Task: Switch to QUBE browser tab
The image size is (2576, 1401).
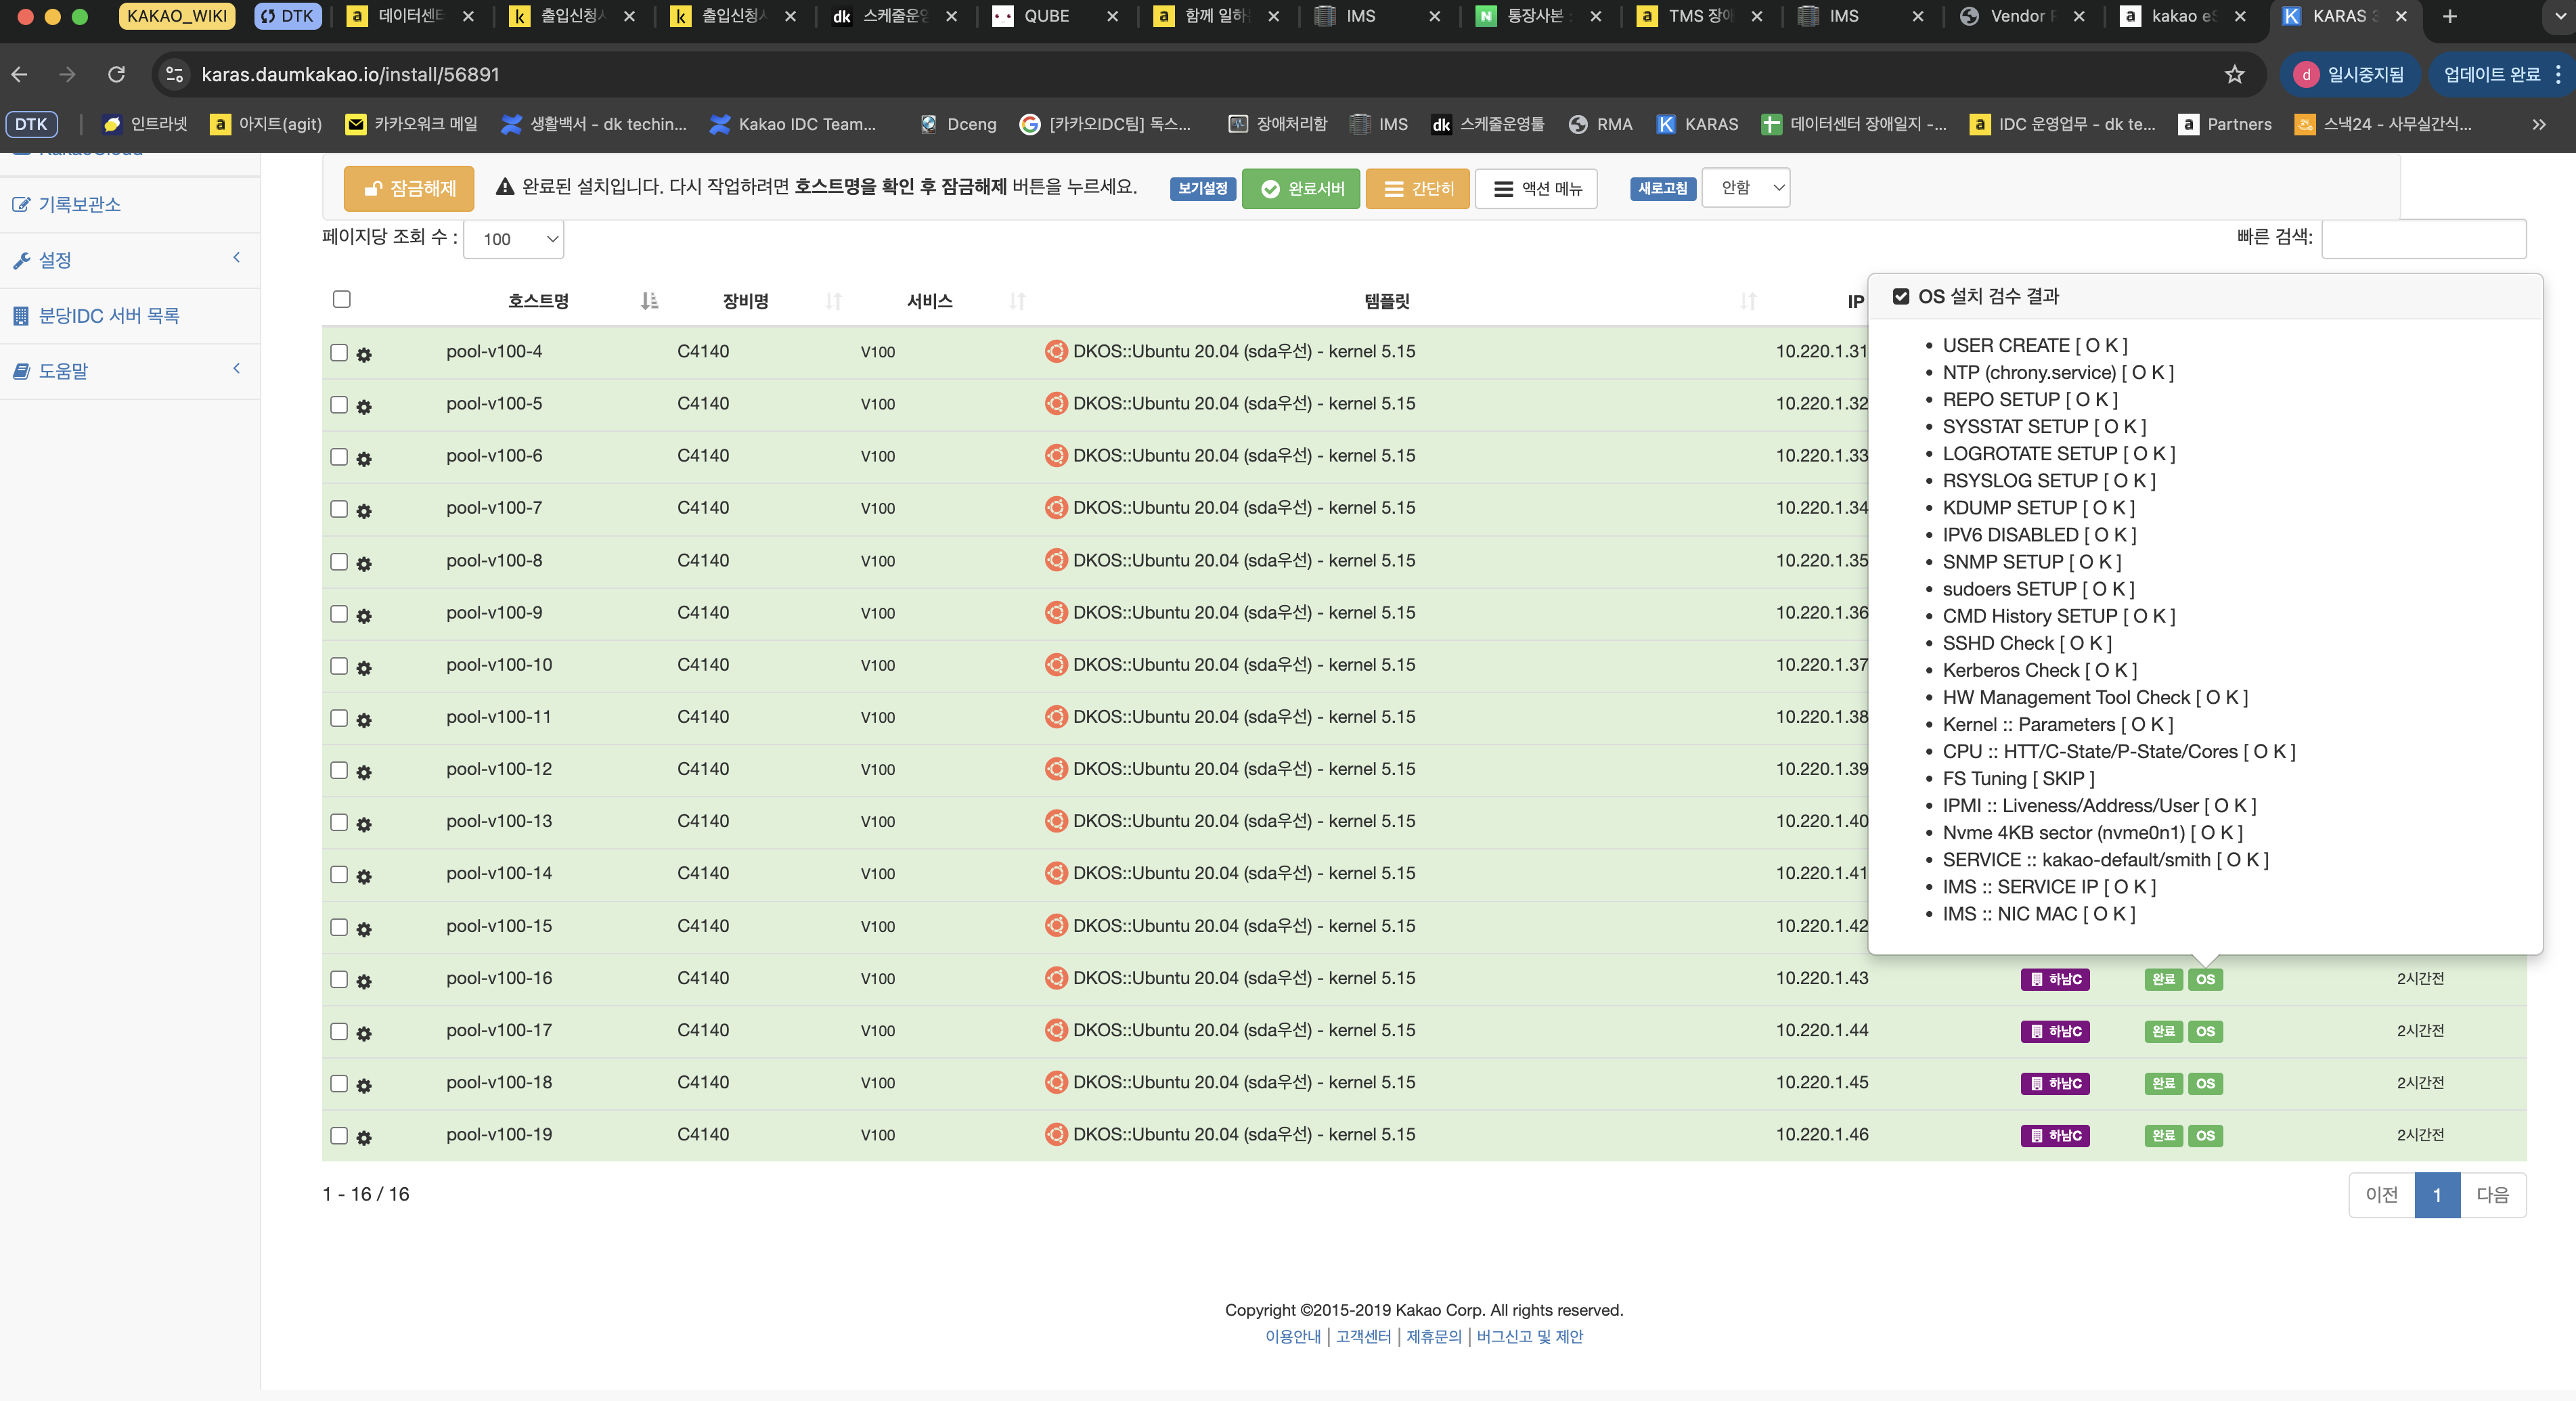Action: [x=1046, y=16]
